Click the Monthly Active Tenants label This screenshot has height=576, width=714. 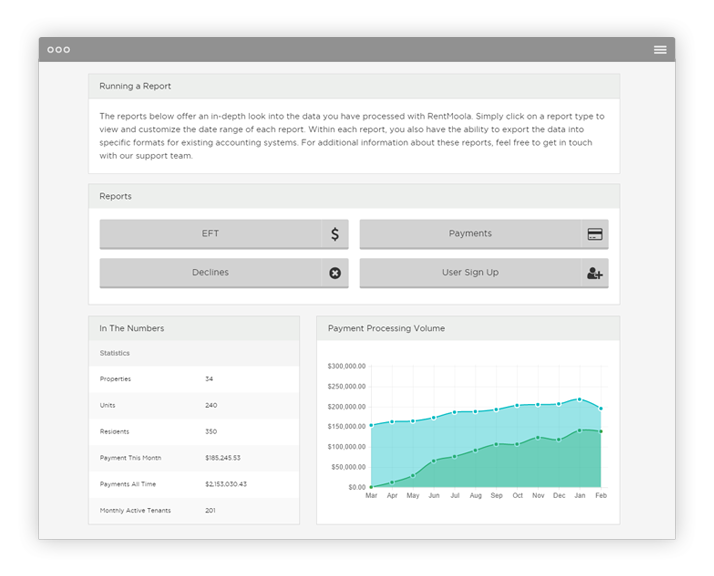point(135,510)
